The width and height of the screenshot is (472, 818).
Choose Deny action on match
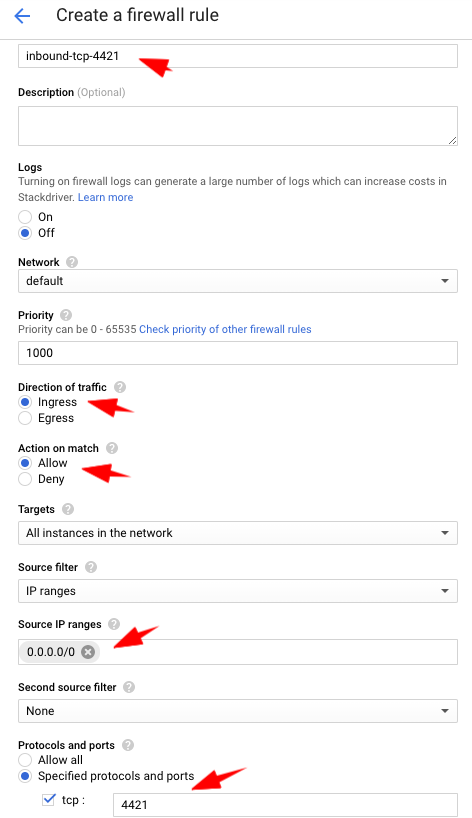pyautogui.click(x=25, y=479)
